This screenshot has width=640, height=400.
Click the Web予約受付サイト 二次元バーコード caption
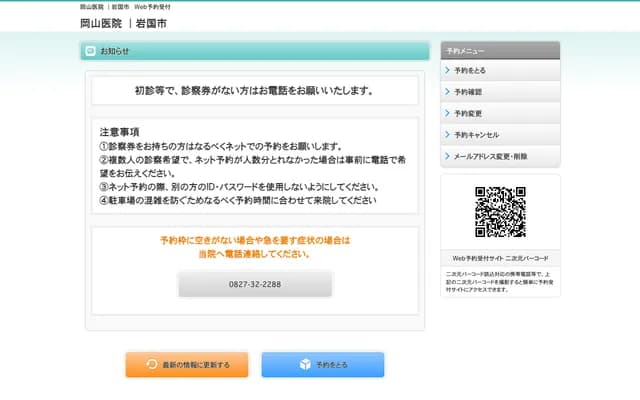tap(500, 258)
